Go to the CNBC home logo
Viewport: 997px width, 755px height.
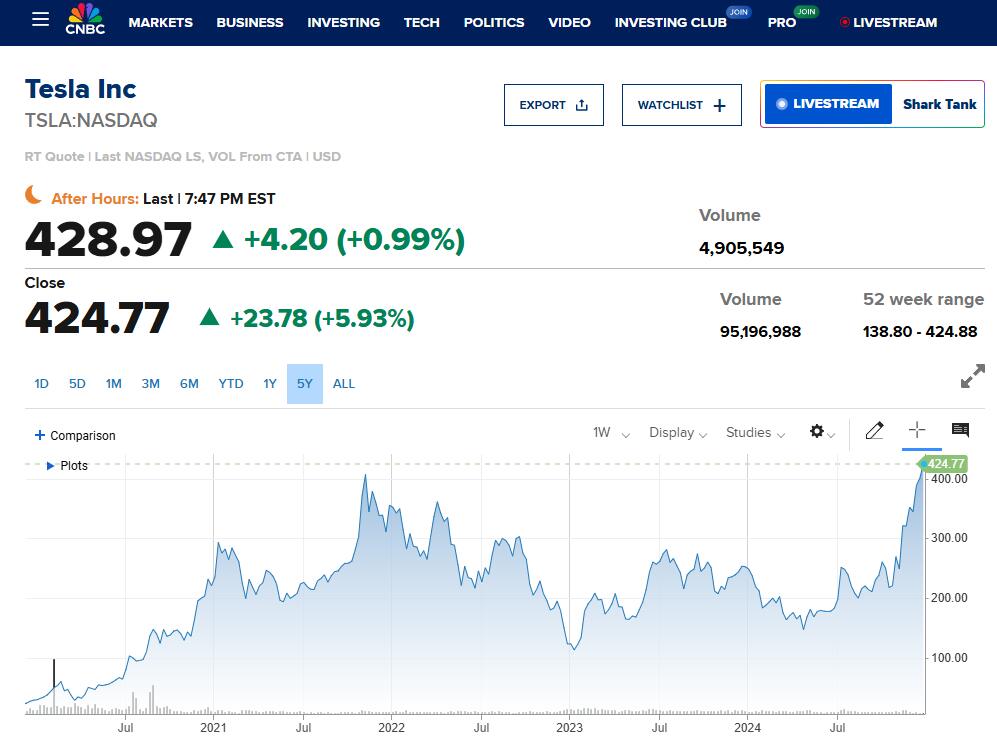(x=85, y=20)
